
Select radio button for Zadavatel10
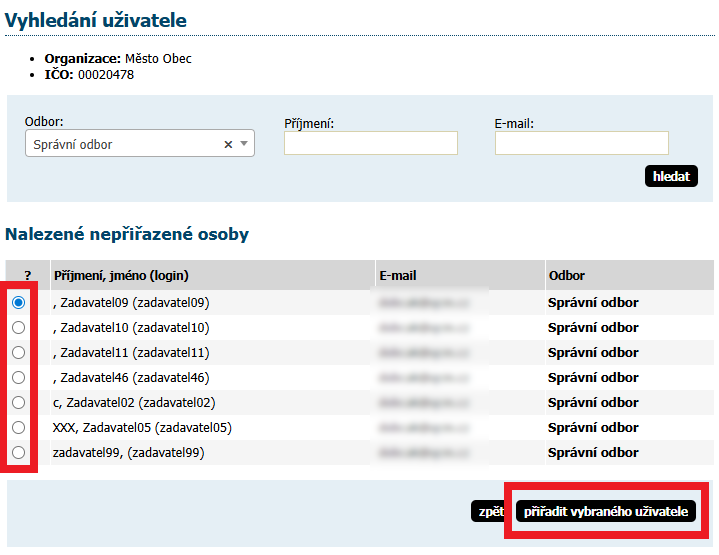[x=18, y=328]
